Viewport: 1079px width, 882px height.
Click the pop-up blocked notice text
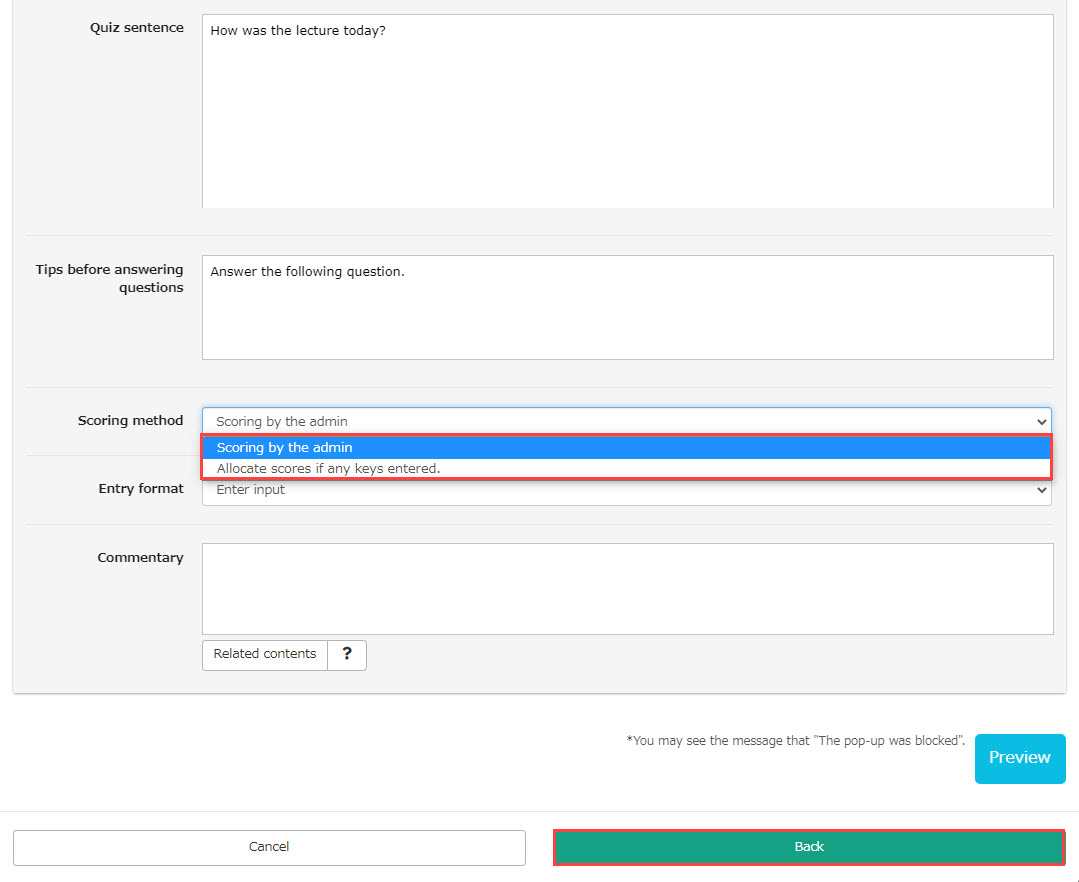795,741
